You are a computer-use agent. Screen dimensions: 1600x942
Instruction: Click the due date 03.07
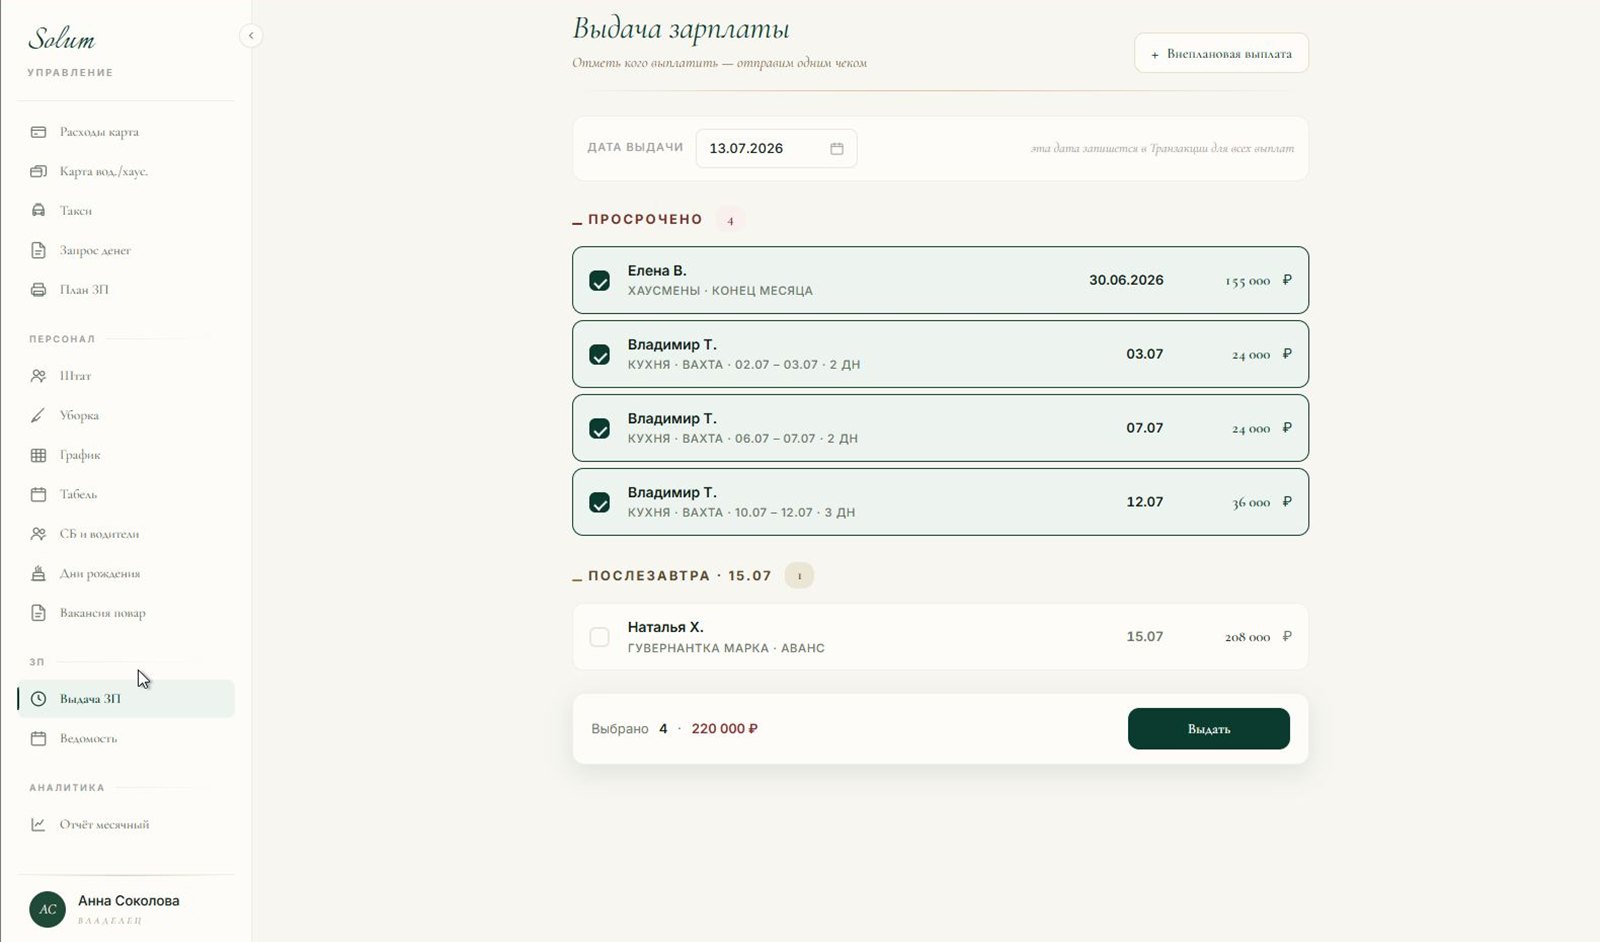pos(1145,354)
